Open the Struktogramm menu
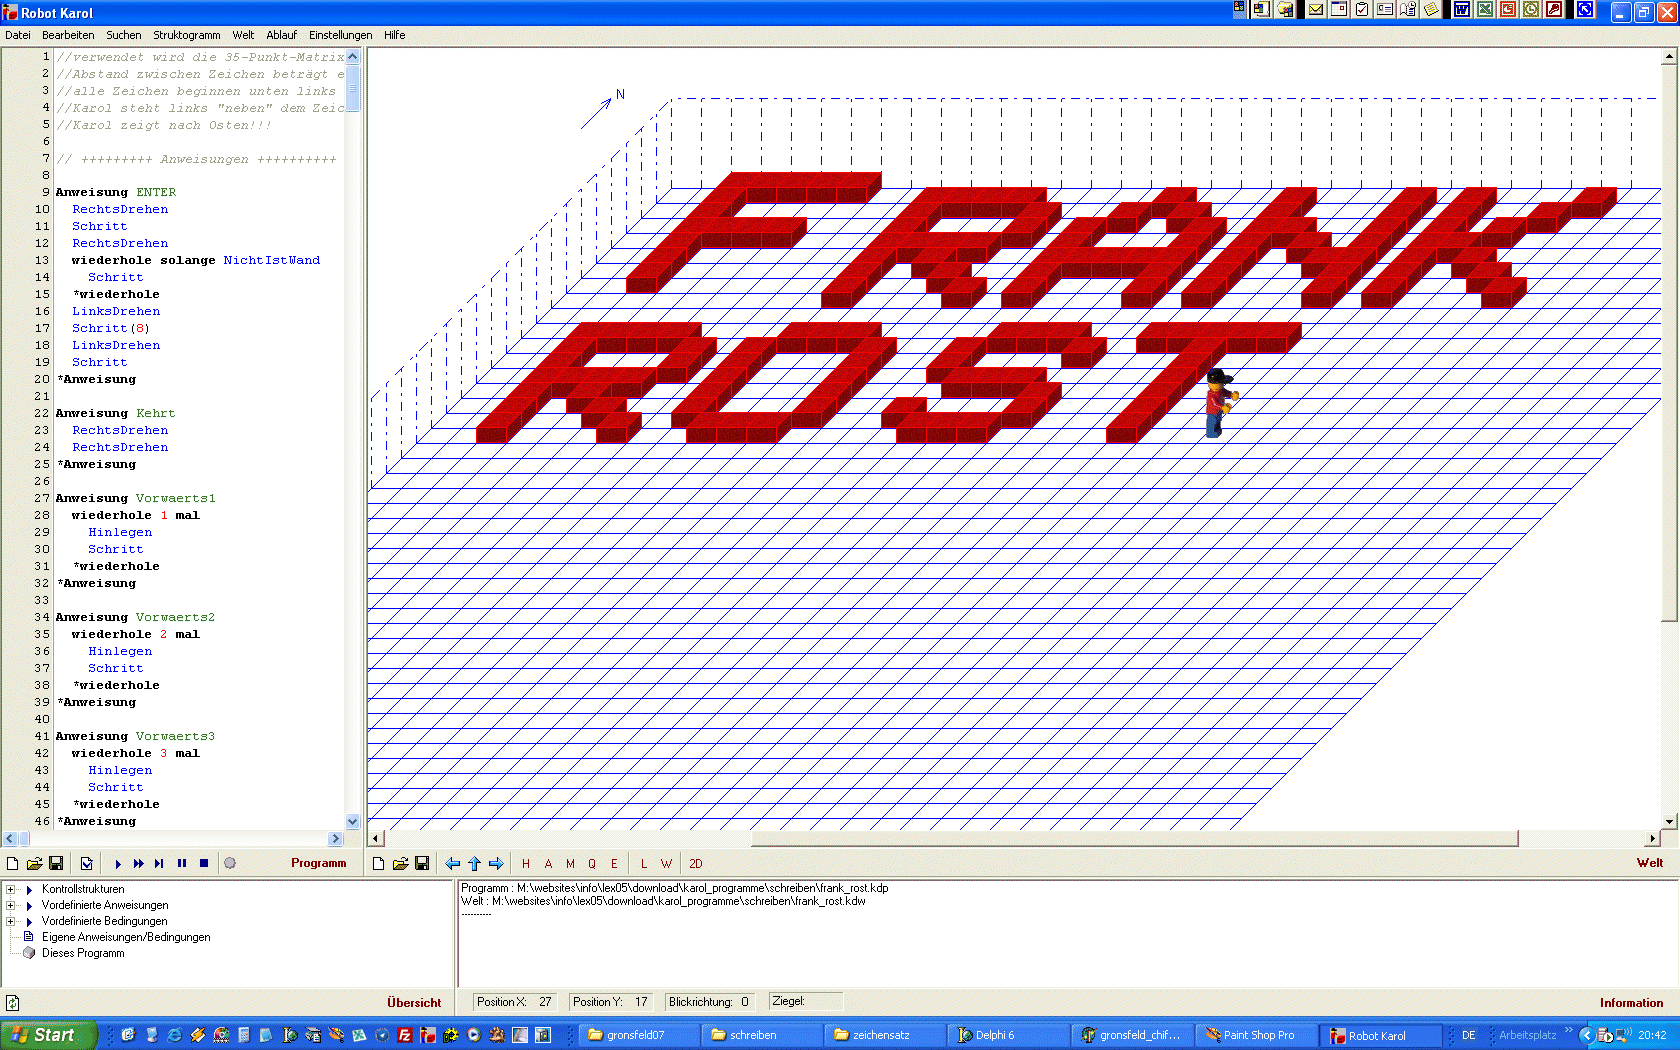The height and width of the screenshot is (1050, 1680). click(186, 35)
